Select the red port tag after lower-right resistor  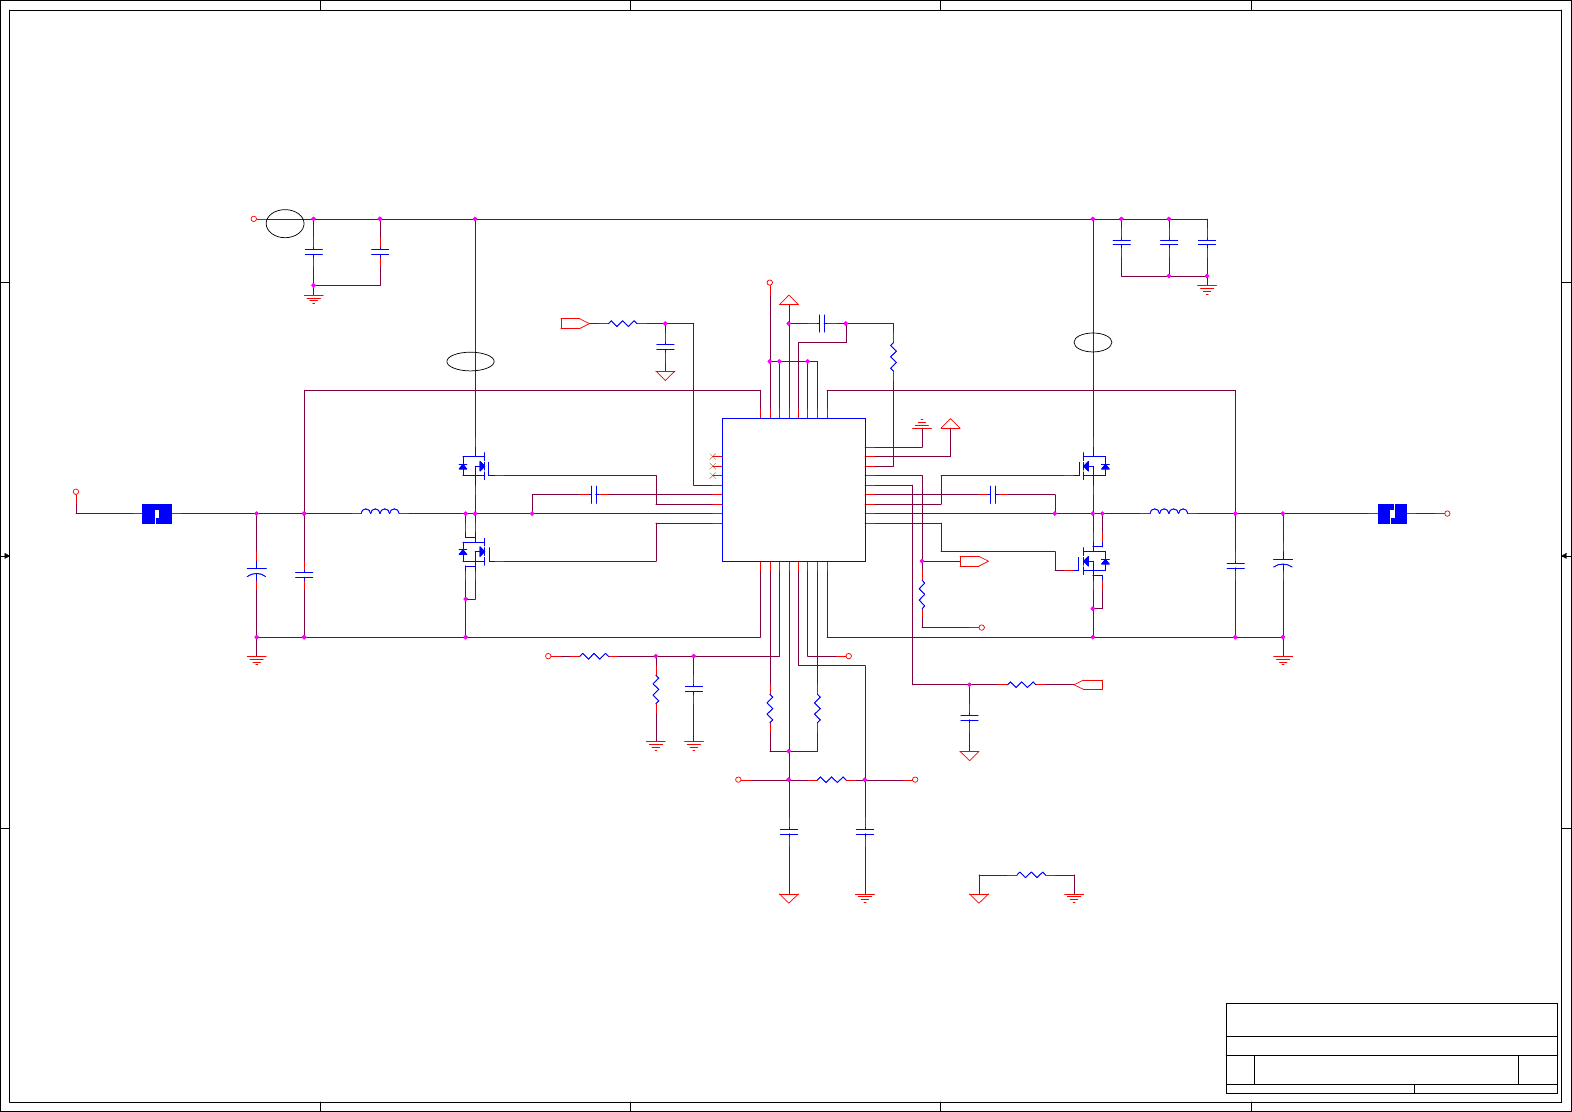[x=1088, y=685]
